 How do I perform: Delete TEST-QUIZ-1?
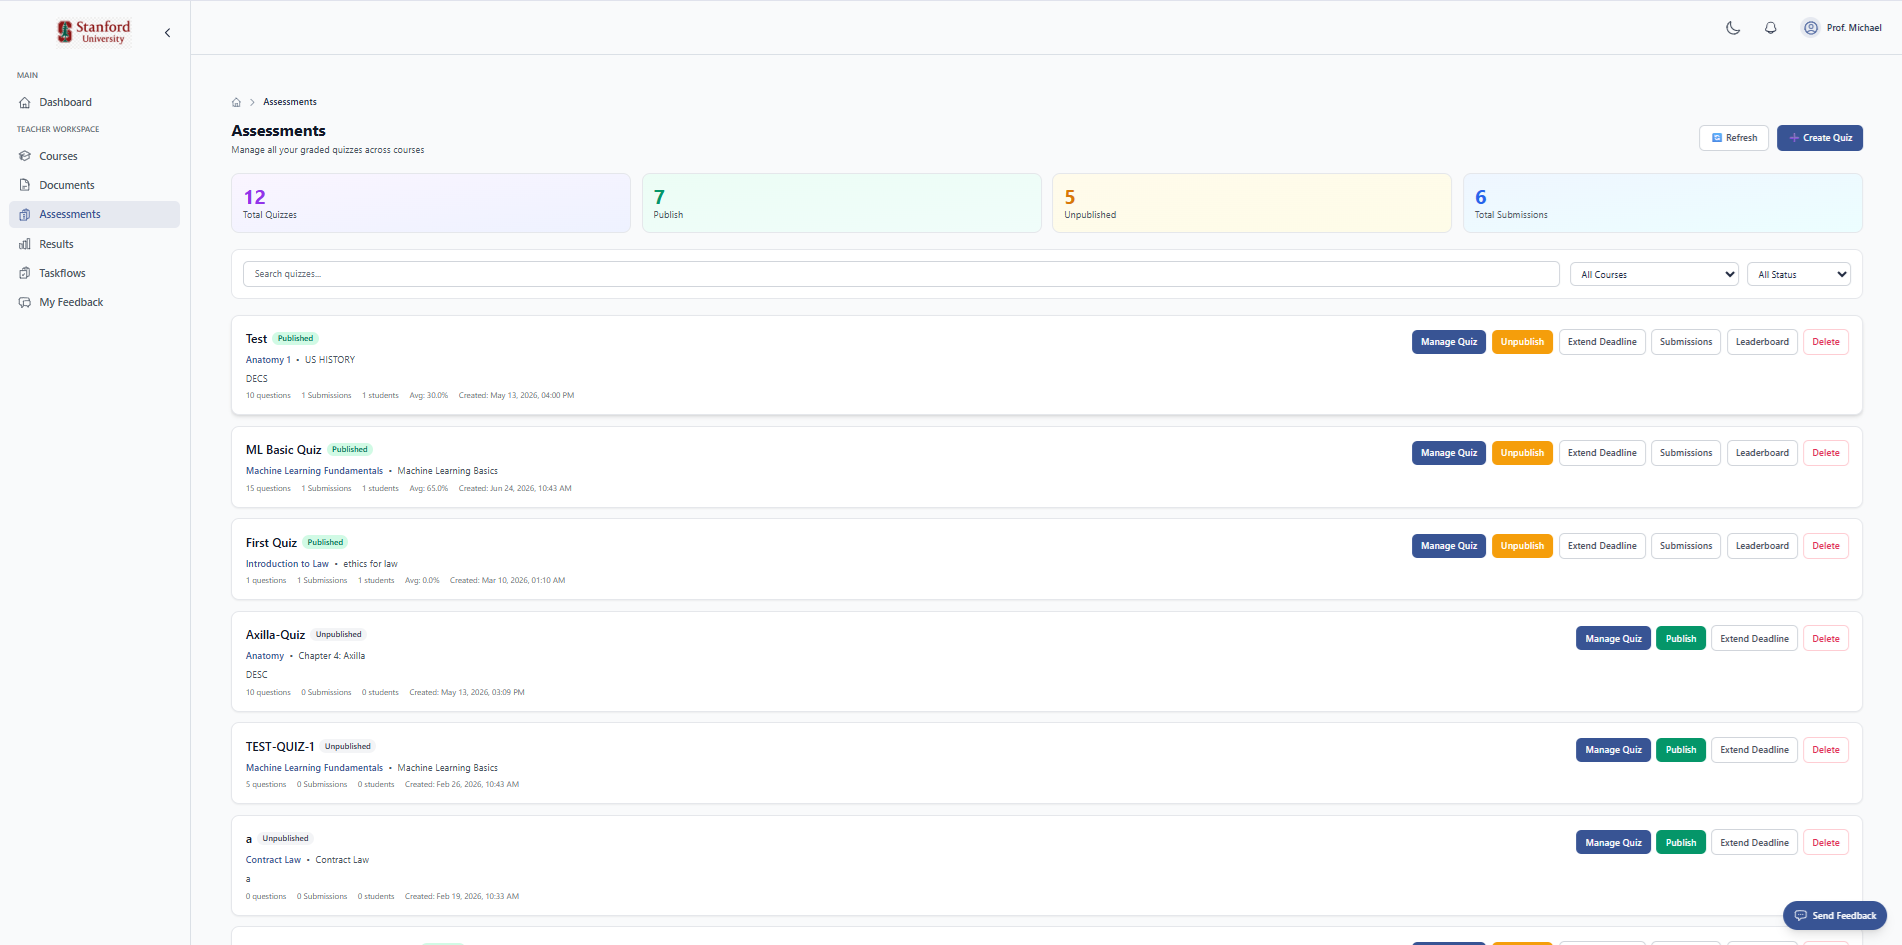pos(1826,750)
